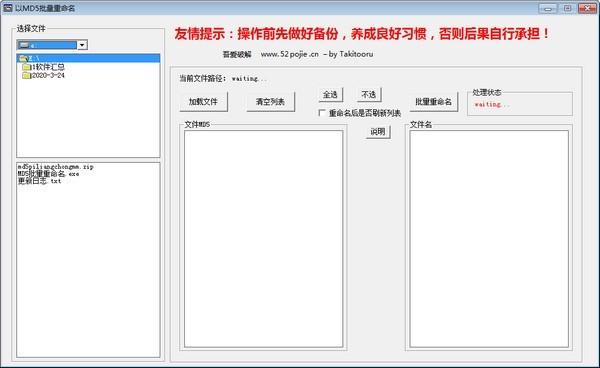Select all with the 全选 button
This screenshot has height=368, width=600.
pos(330,94)
